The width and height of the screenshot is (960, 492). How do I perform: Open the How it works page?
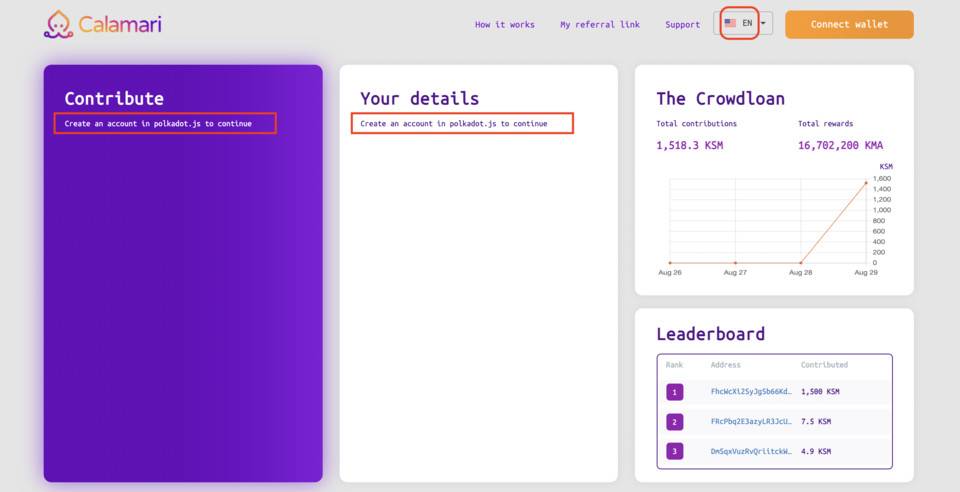[x=504, y=24]
